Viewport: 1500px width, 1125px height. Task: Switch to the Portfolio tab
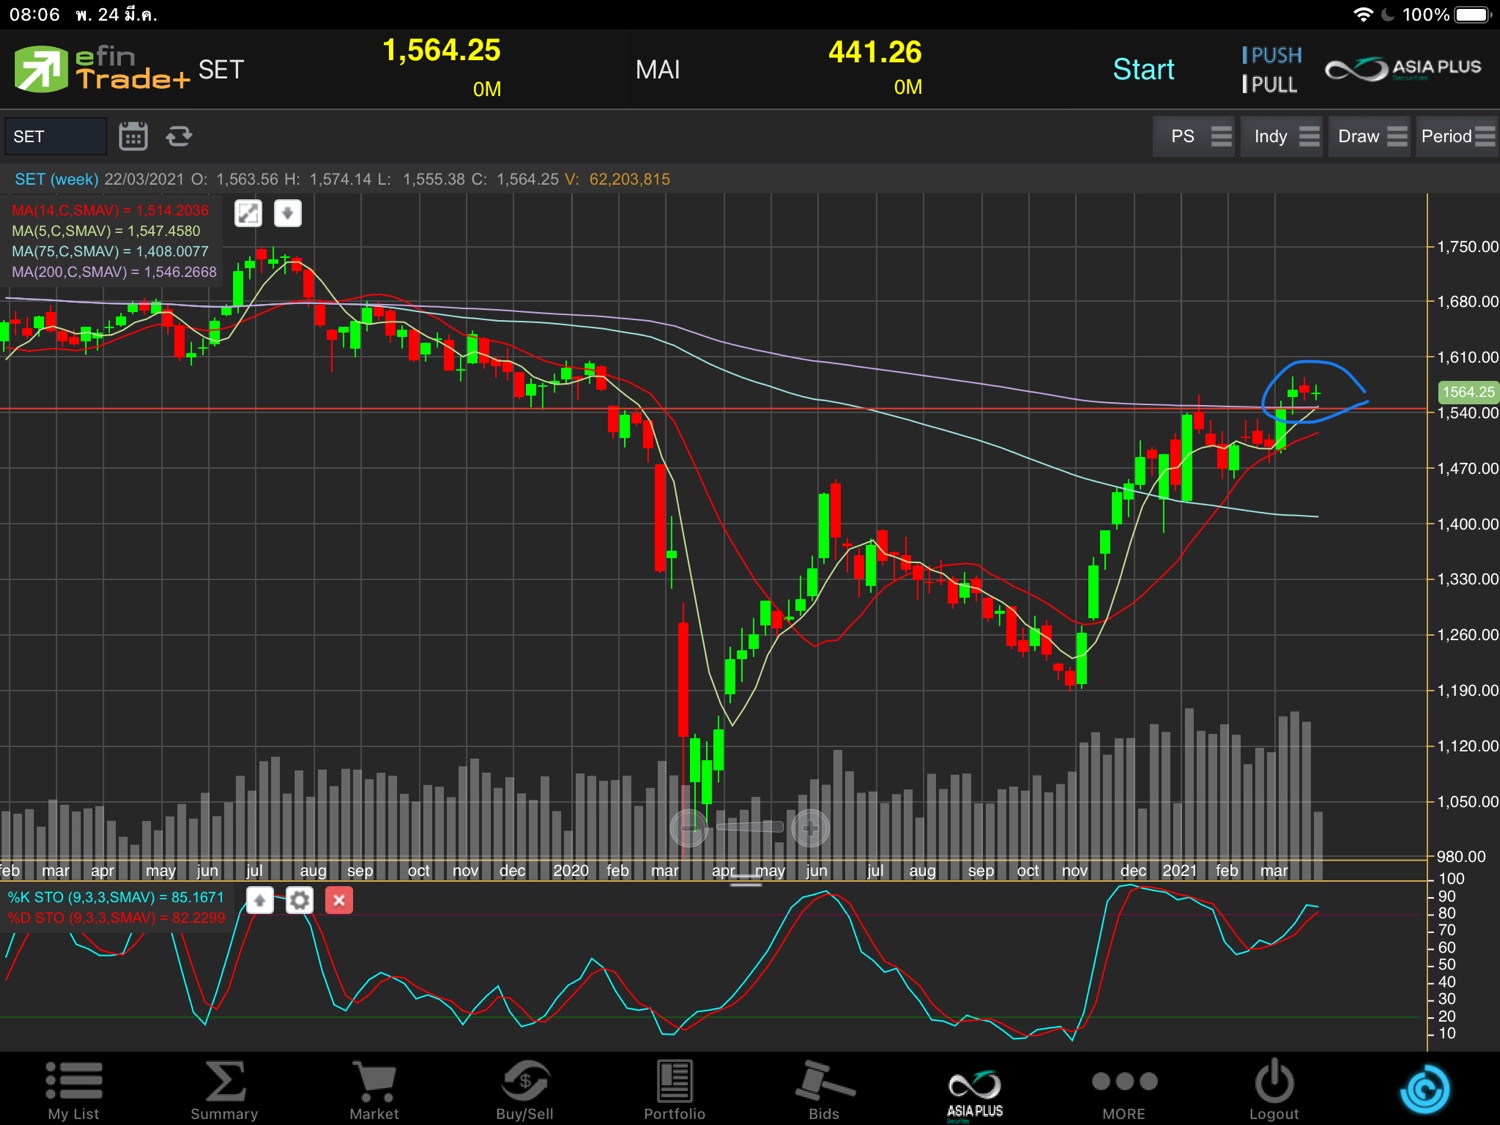[x=674, y=1090]
